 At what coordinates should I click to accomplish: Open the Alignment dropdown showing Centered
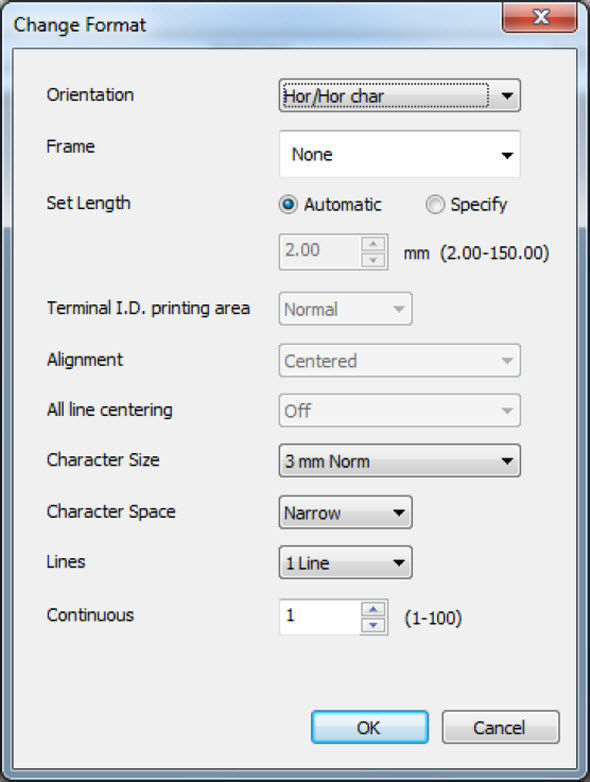[399, 361]
